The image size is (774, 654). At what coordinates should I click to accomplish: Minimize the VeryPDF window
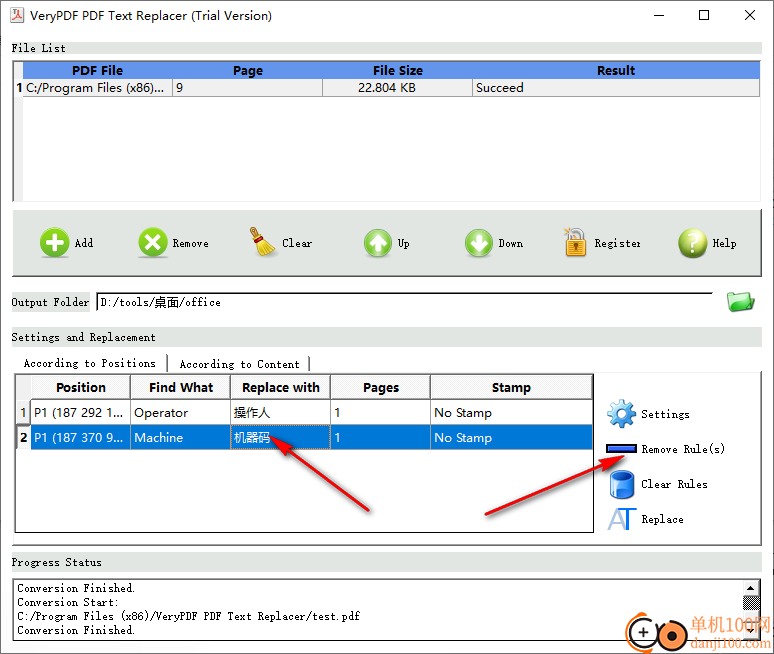tap(659, 15)
